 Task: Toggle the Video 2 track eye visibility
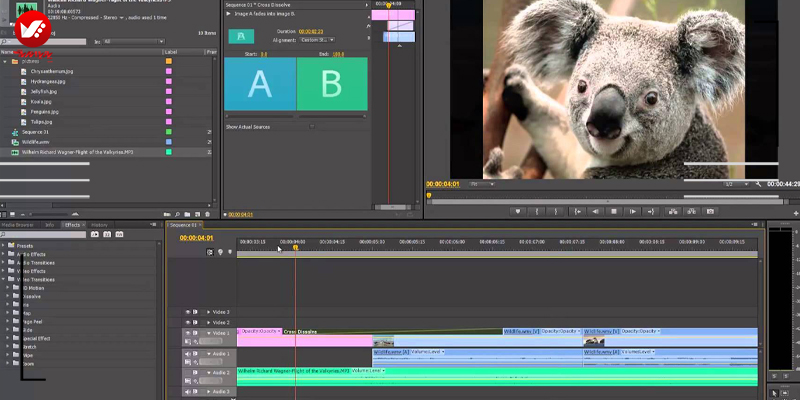[188, 322]
